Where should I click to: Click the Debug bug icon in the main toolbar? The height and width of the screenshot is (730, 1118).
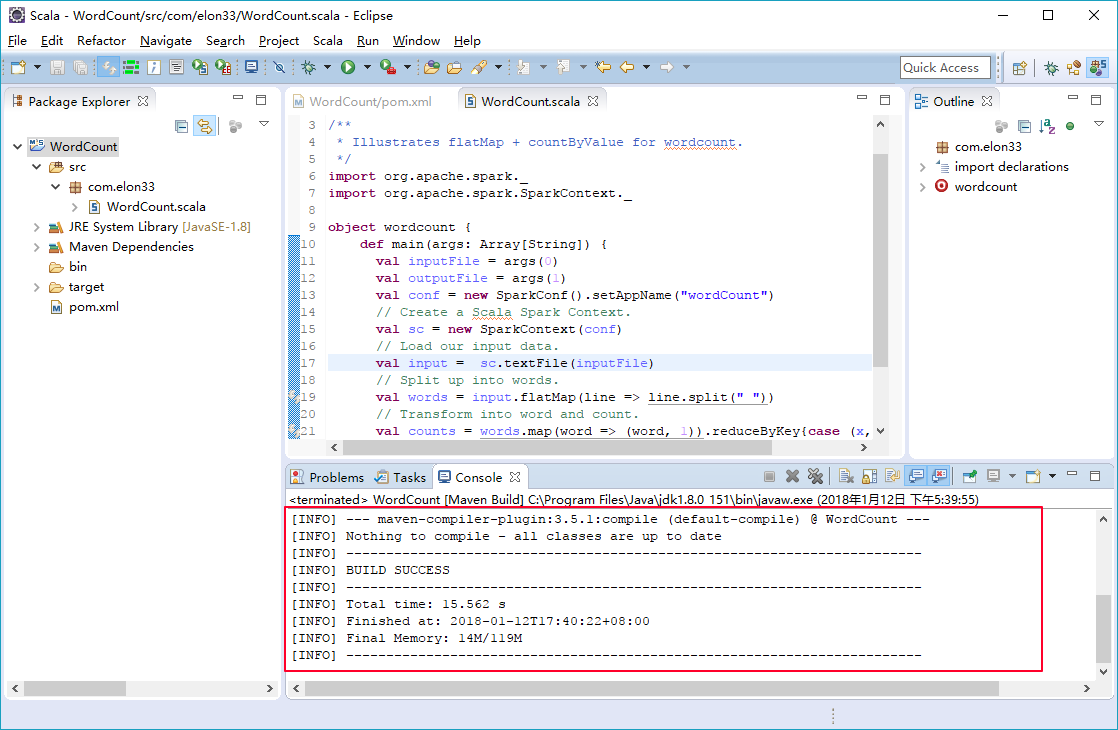309,67
